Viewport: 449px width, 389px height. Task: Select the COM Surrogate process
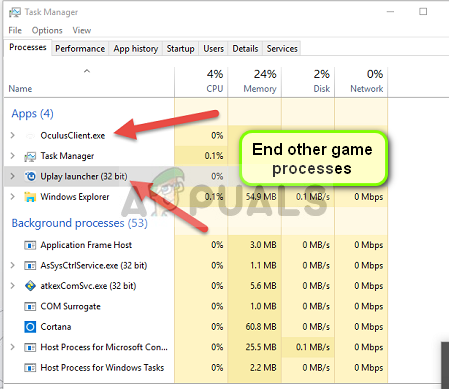[70, 306]
